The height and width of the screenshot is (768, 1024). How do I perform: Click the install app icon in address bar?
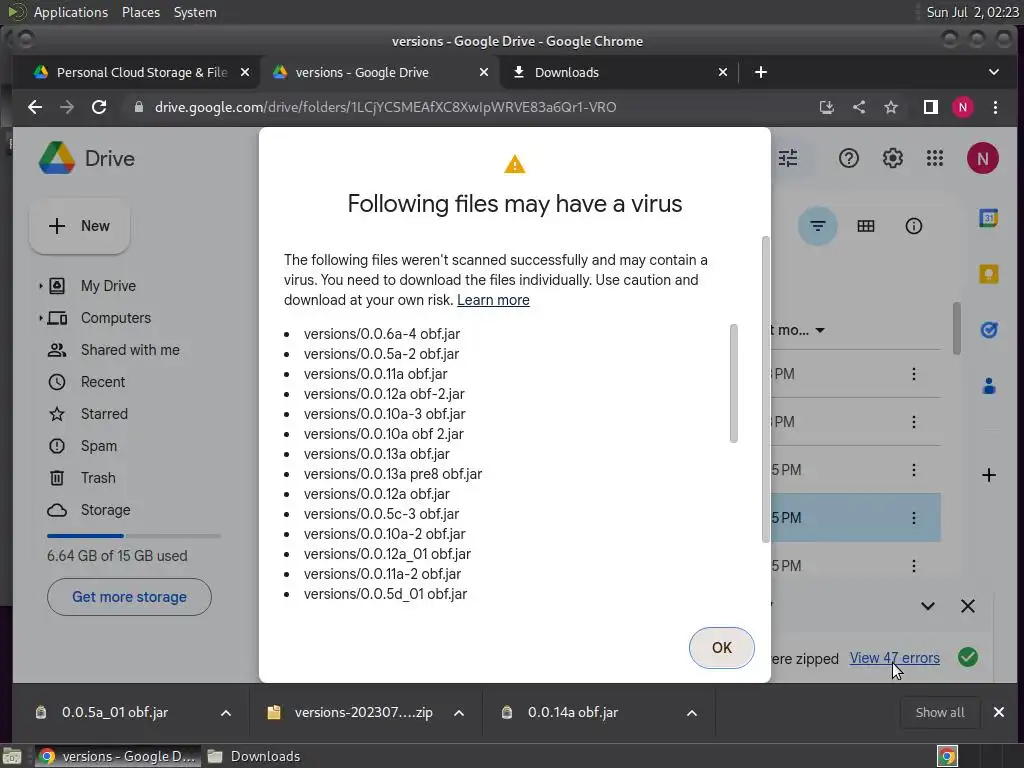(x=826, y=107)
